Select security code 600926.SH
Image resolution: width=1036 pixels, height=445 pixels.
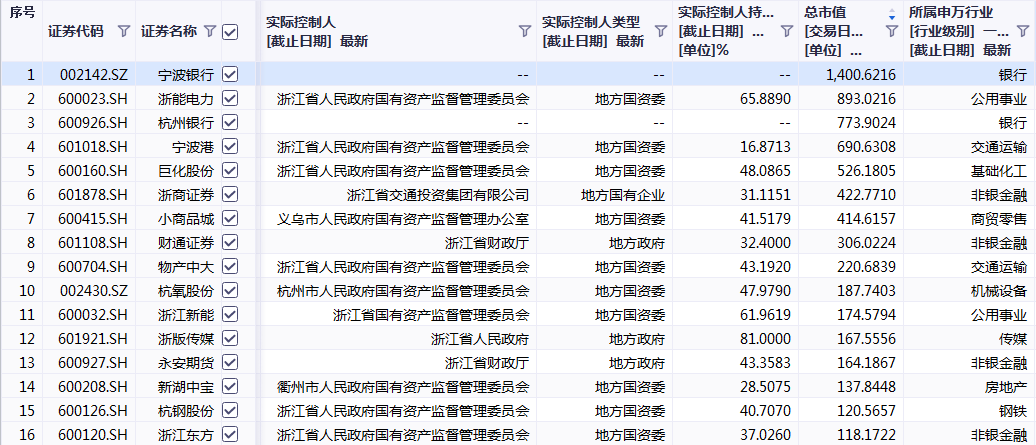point(92,123)
